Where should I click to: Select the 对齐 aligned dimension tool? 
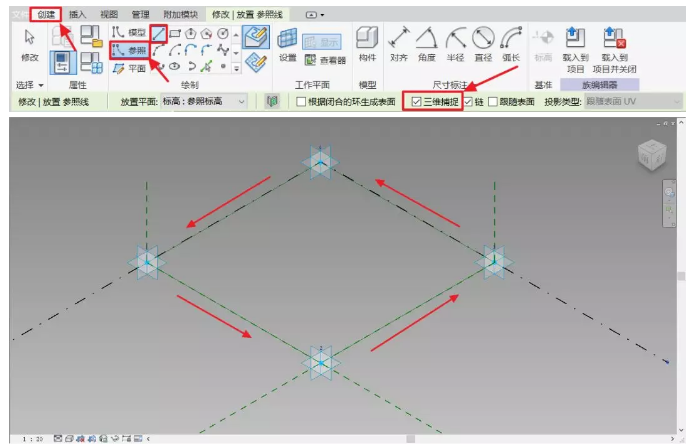[399, 44]
